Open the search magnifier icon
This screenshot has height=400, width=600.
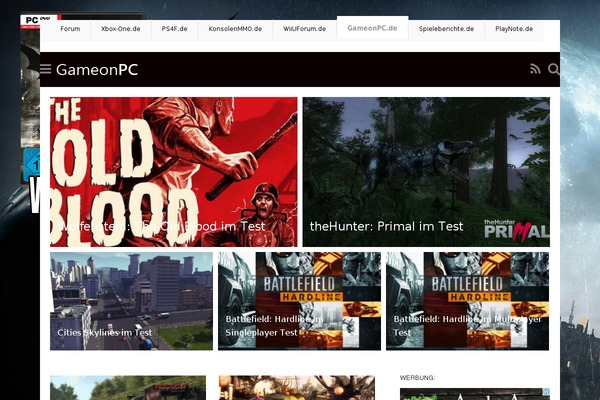554,69
